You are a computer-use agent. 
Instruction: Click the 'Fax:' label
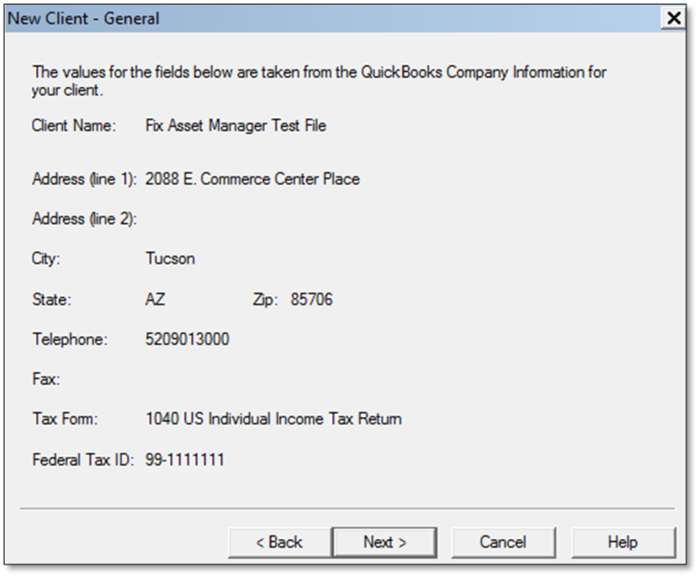[x=46, y=379]
